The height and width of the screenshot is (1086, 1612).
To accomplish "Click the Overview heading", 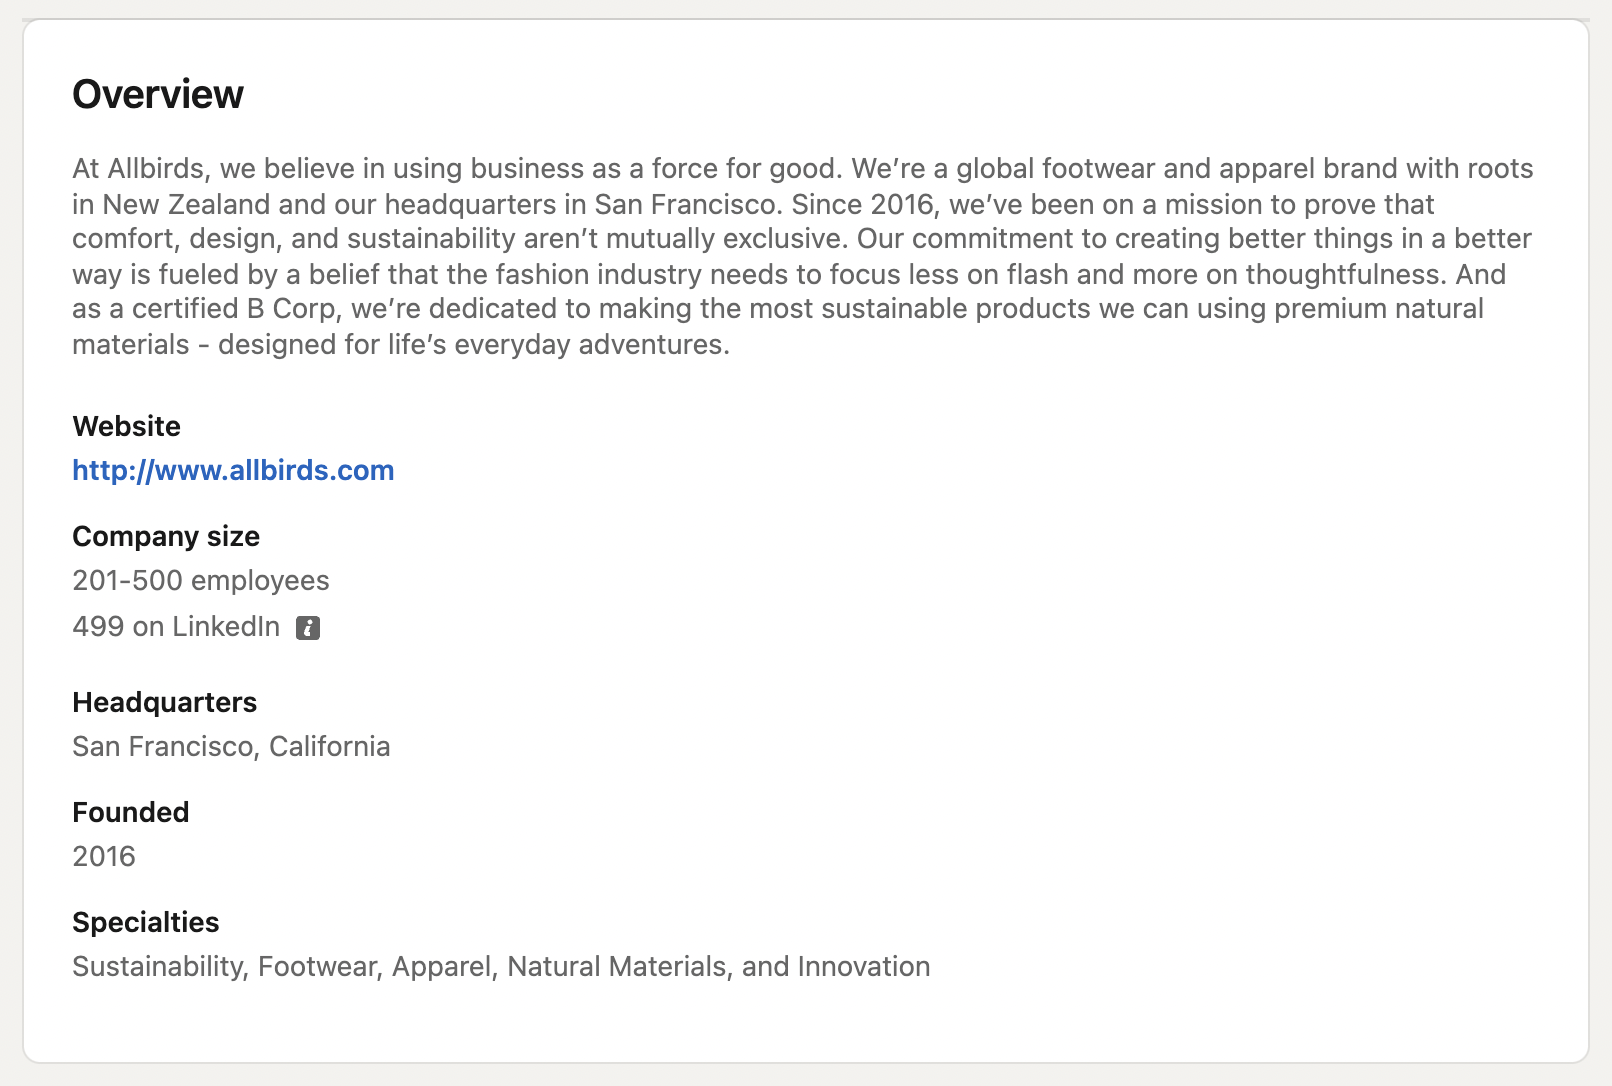I will [158, 94].
